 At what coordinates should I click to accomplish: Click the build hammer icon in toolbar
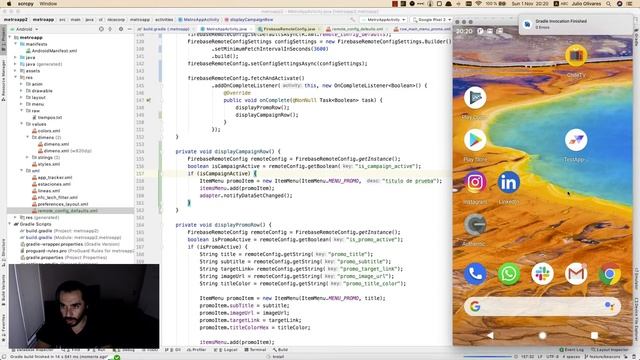(x=353, y=19)
